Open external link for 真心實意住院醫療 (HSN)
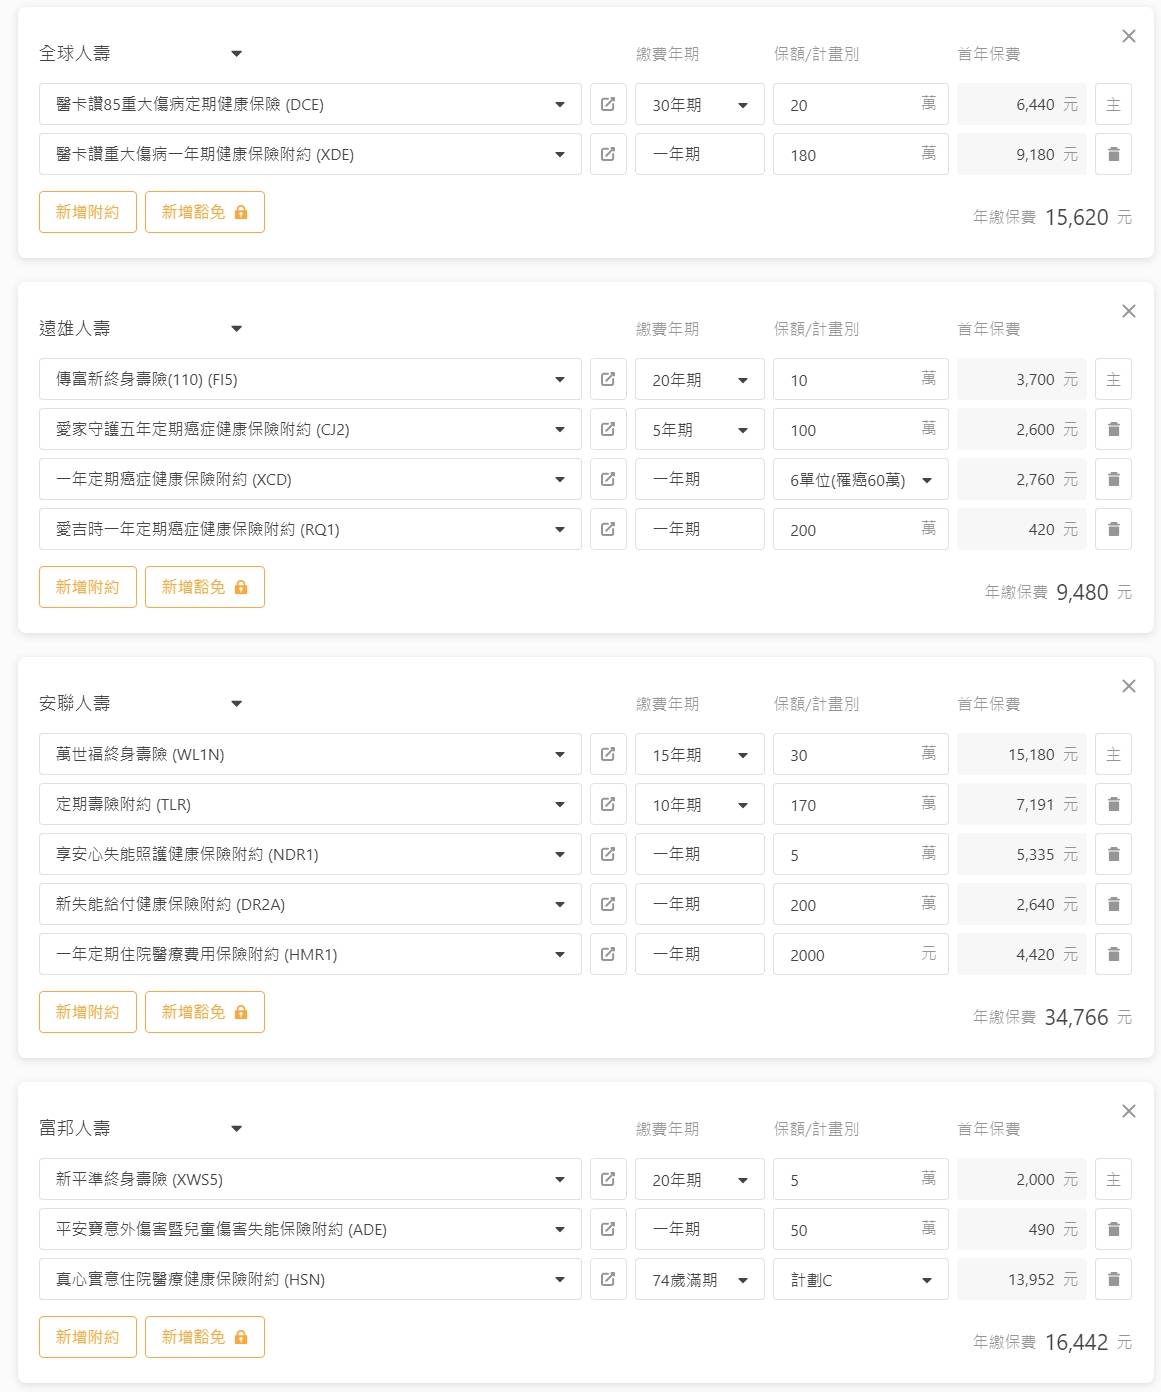This screenshot has width=1161, height=1392. pos(608,1279)
